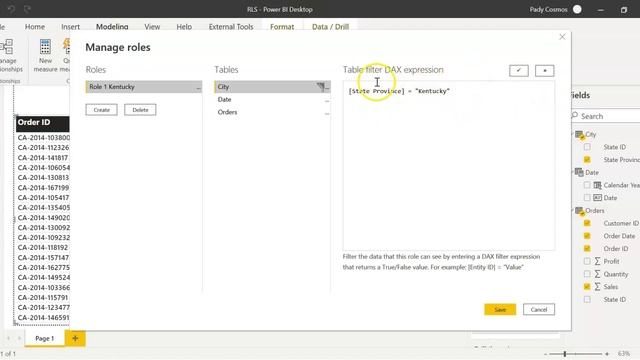Viewport: 640px width, 360px height.
Task: Save the role changes
Action: [x=500, y=309]
